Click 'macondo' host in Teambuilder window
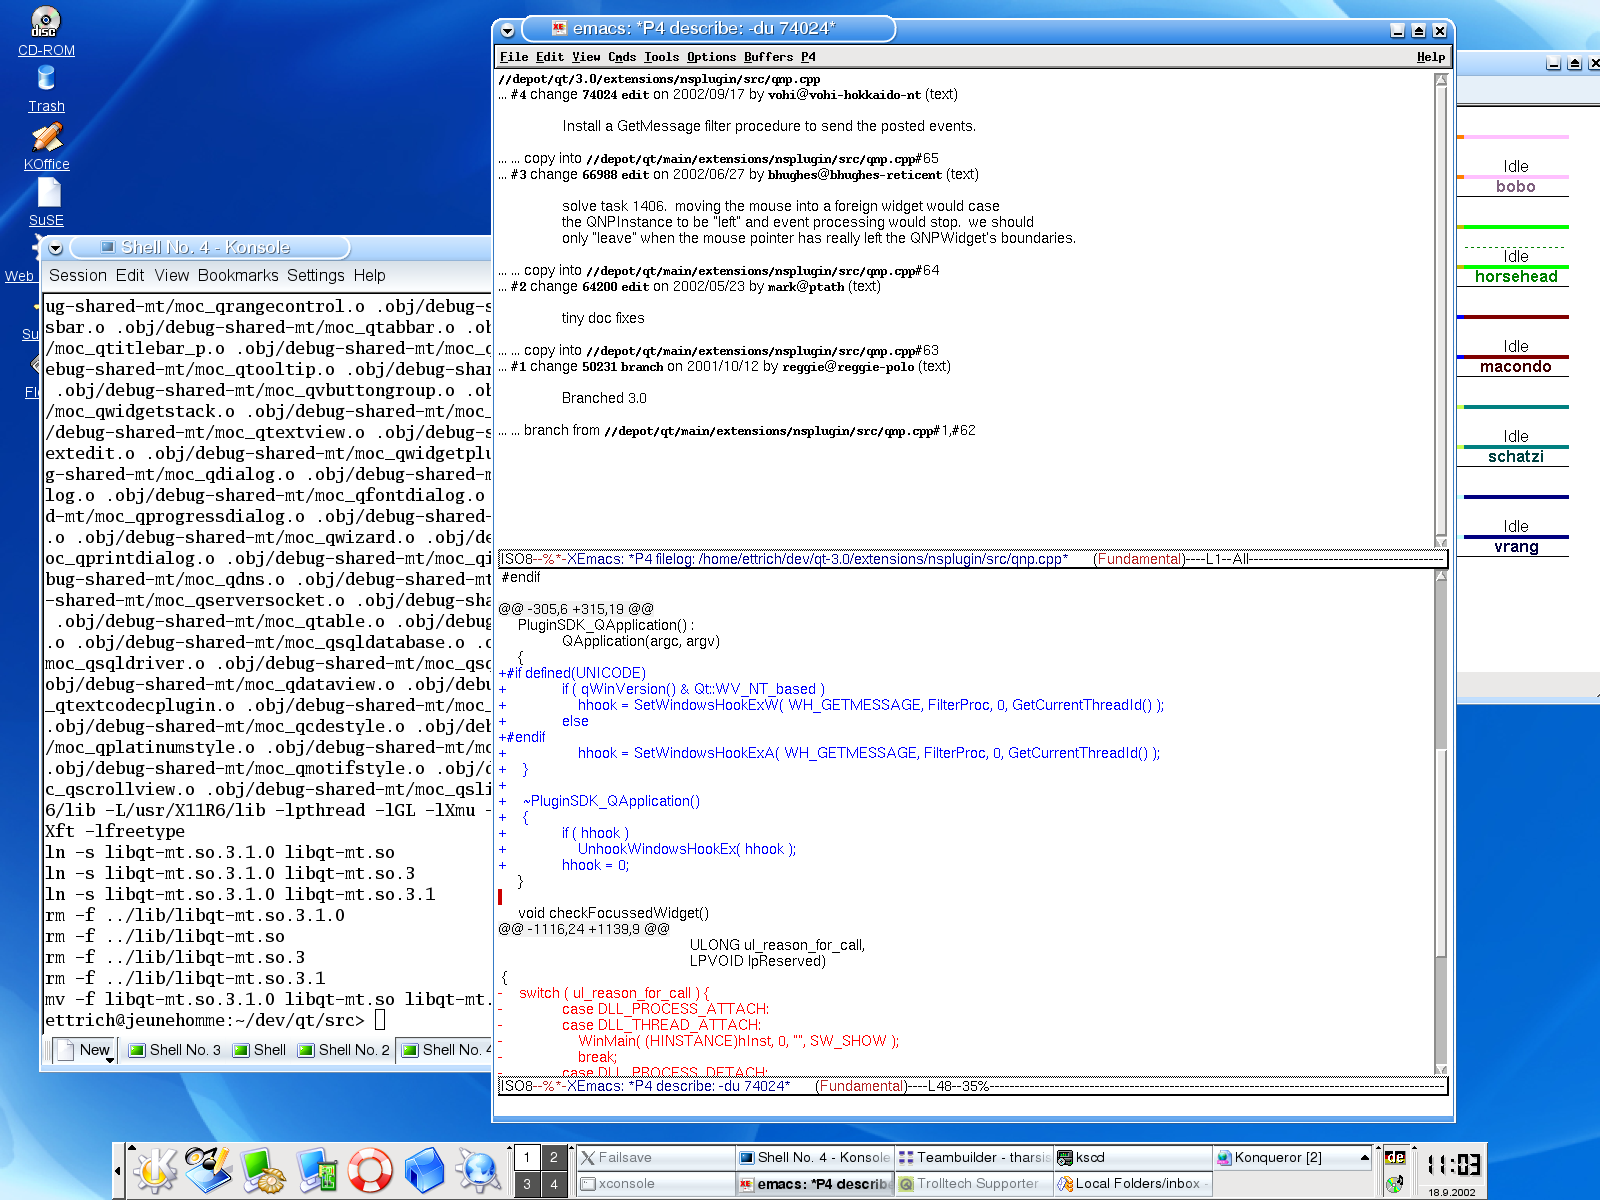1600x1200 pixels. pos(1516,367)
